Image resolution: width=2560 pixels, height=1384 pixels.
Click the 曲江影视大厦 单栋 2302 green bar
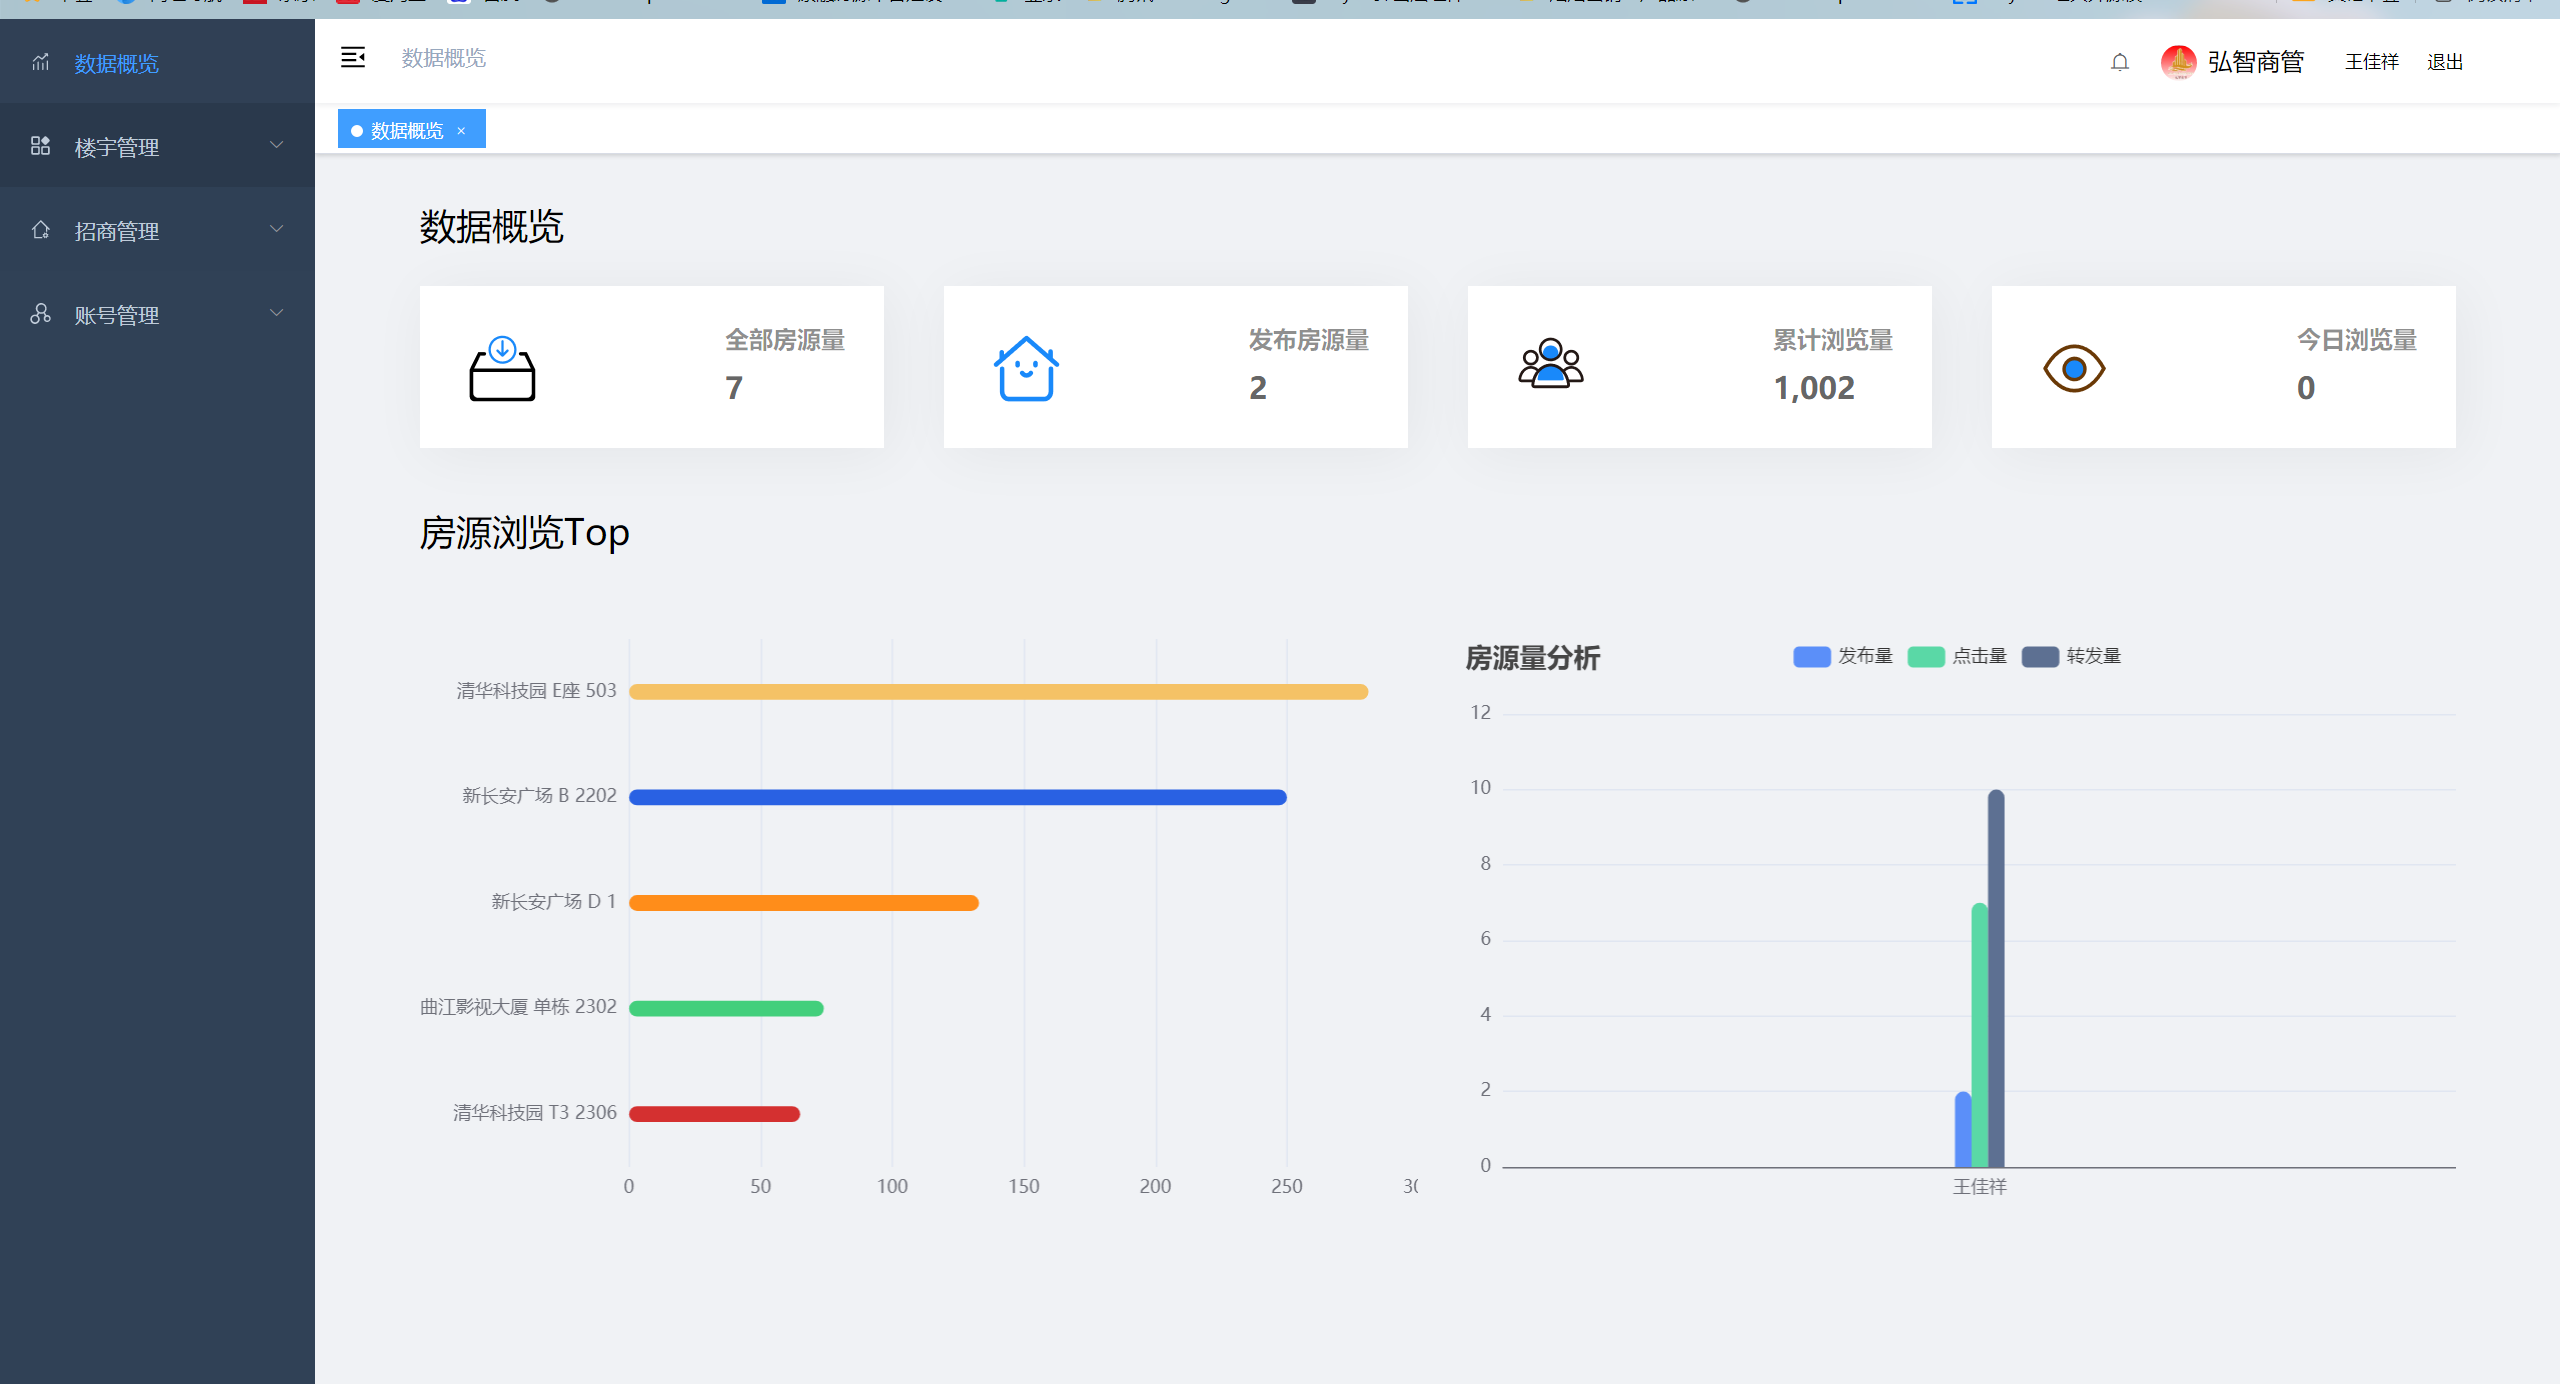(726, 1008)
